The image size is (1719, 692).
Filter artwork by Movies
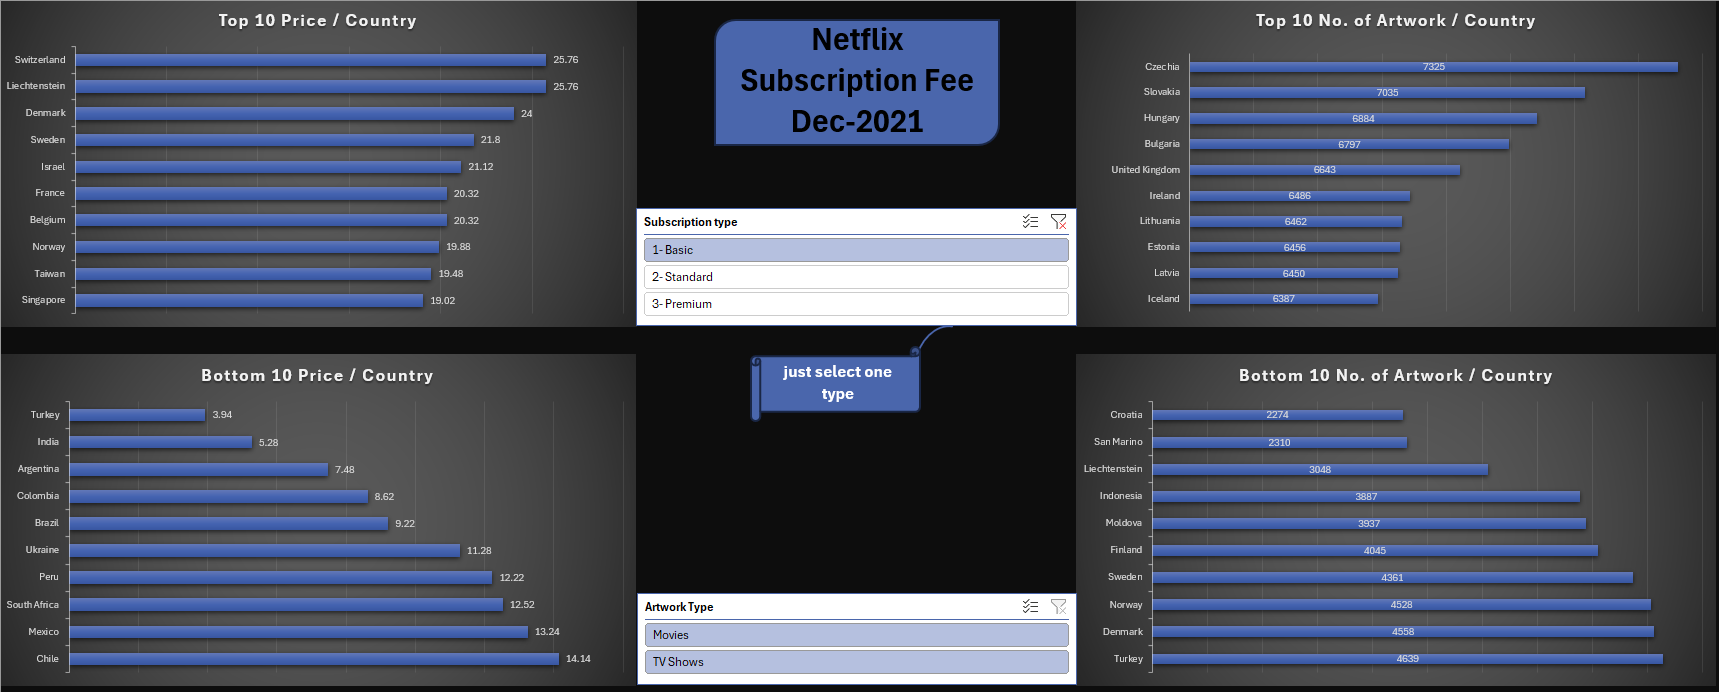(x=855, y=635)
